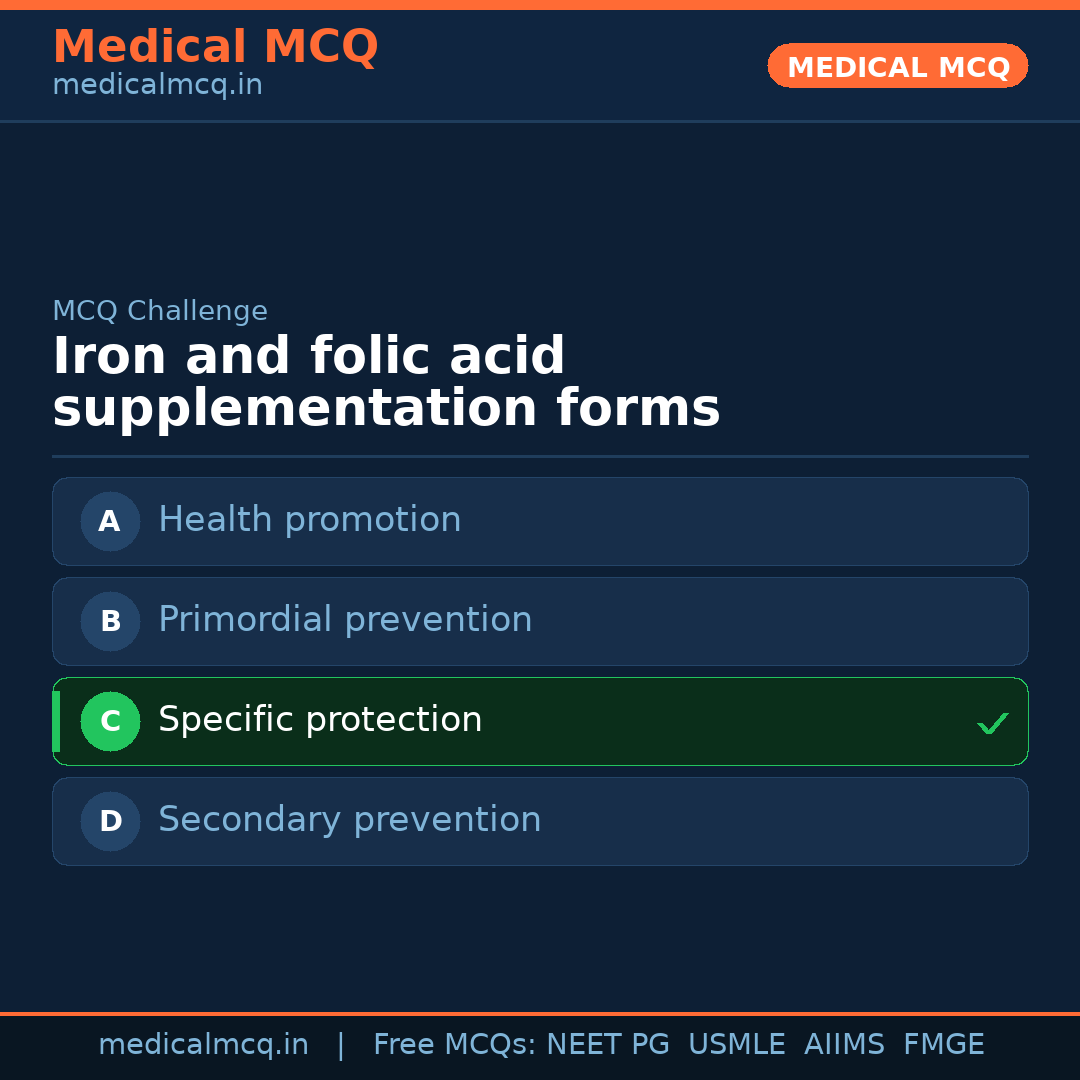Click the green checkmark icon
The image size is (1080, 1080).
[x=992, y=723]
